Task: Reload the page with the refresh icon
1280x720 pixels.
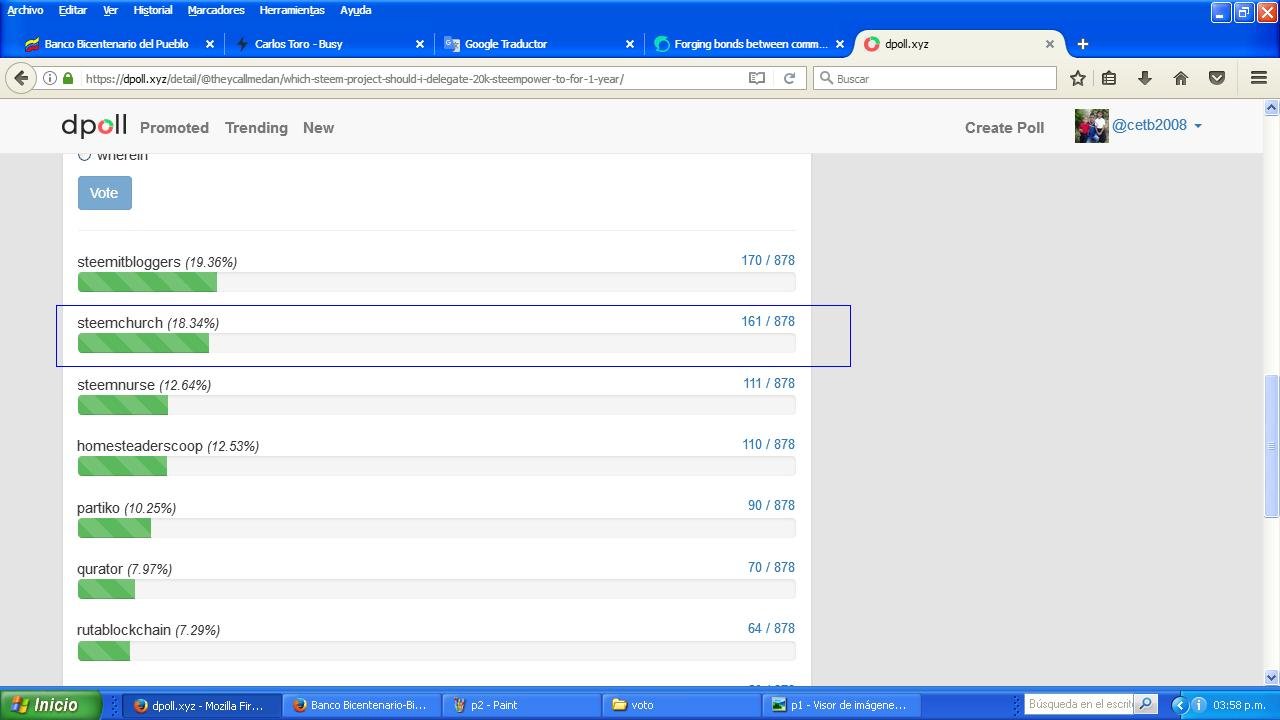Action: [x=789, y=78]
